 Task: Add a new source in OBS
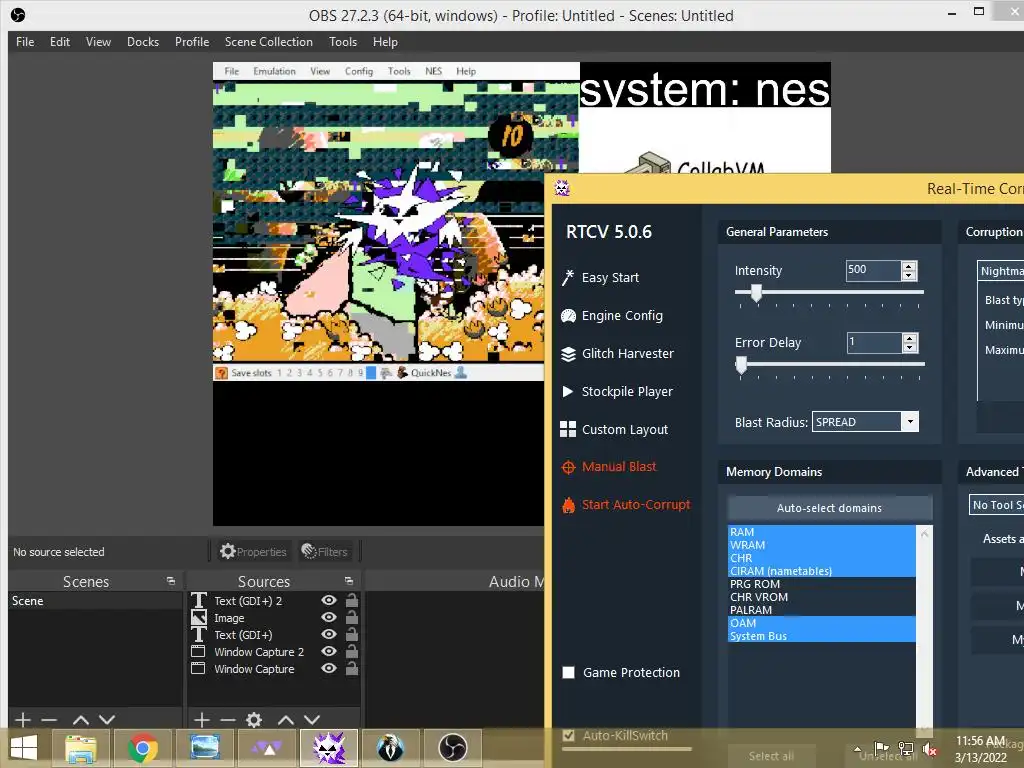(x=202, y=720)
